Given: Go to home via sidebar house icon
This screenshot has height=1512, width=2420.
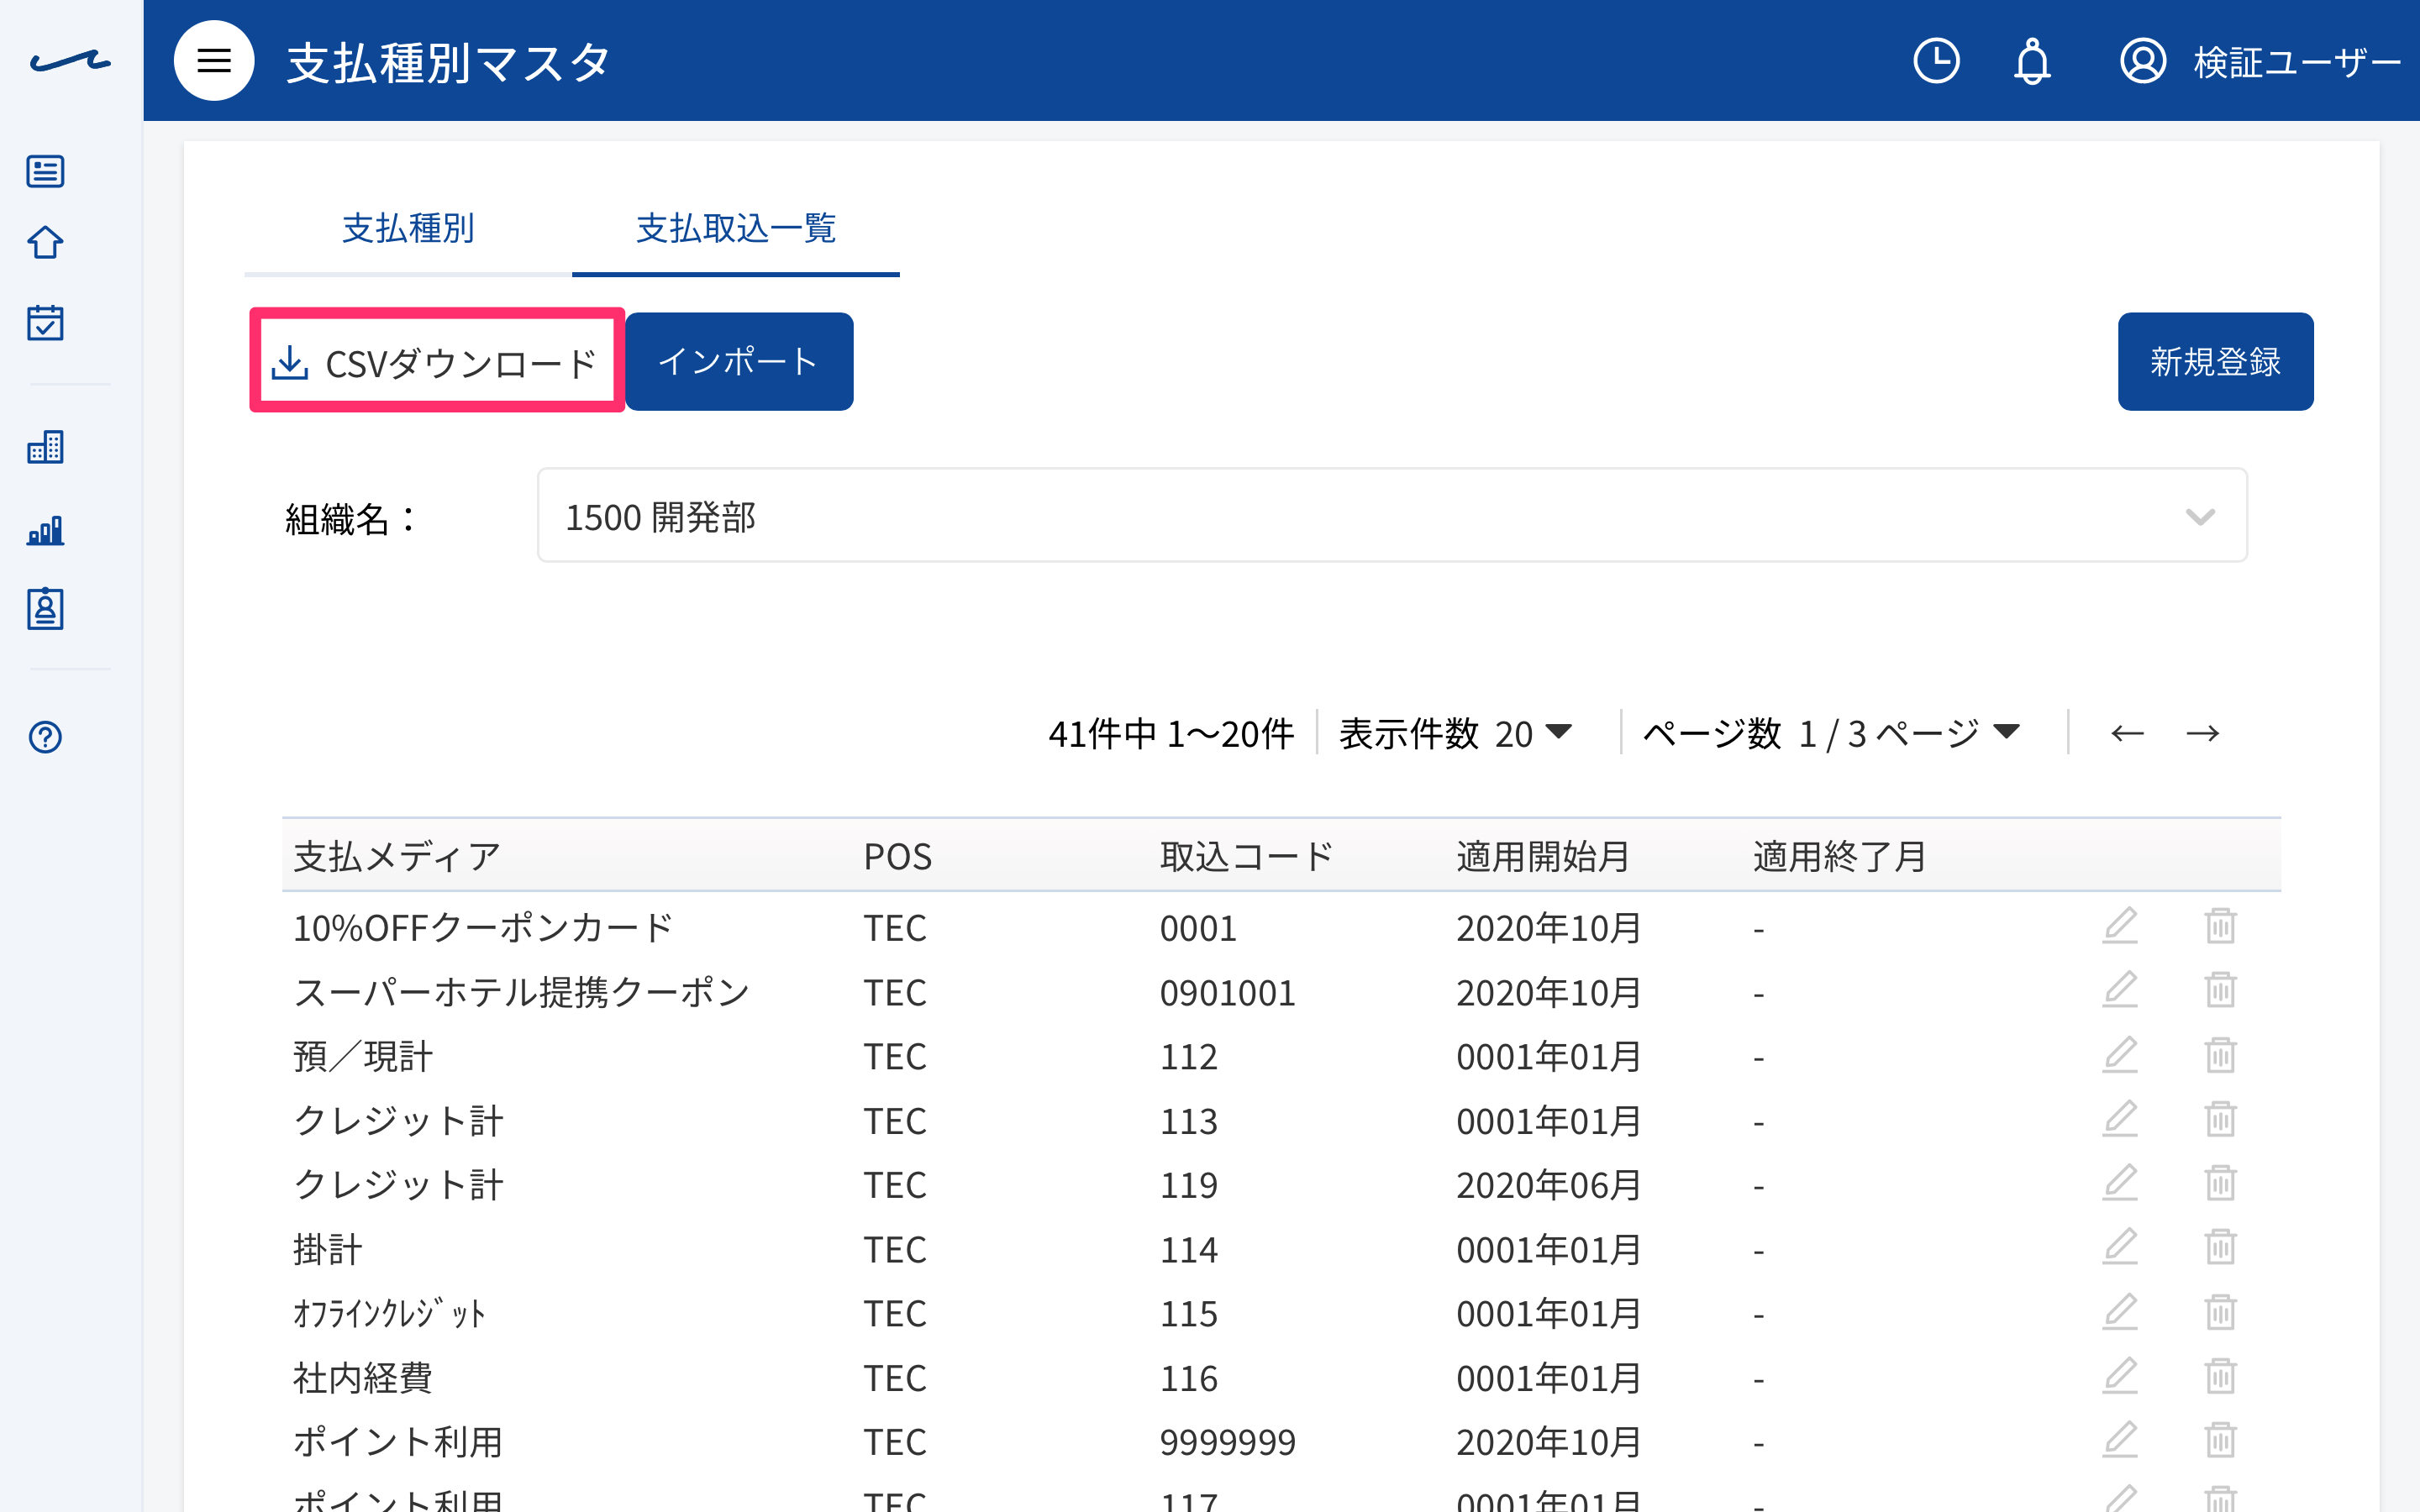Looking at the screenshot, I should [45, 243].
